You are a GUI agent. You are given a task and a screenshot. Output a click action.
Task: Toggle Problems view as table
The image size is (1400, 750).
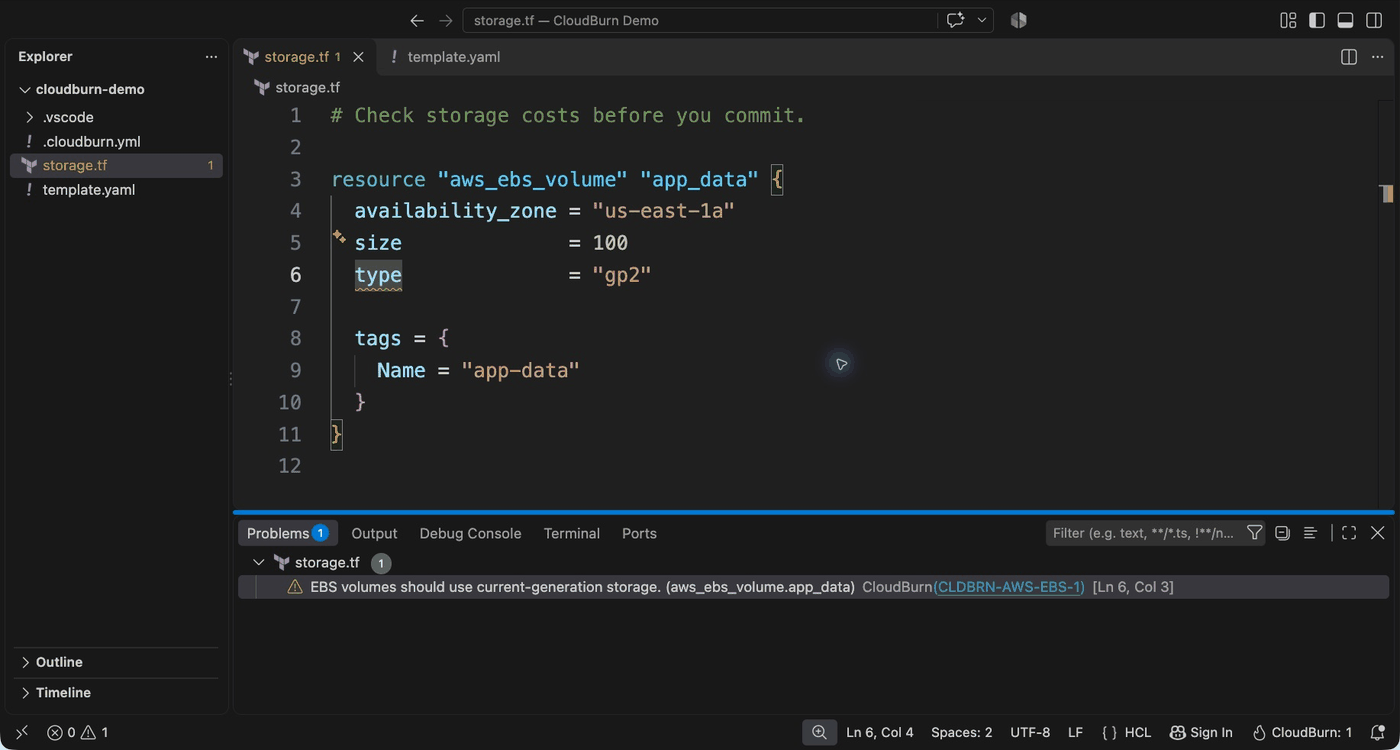[x=1310, y=533]
